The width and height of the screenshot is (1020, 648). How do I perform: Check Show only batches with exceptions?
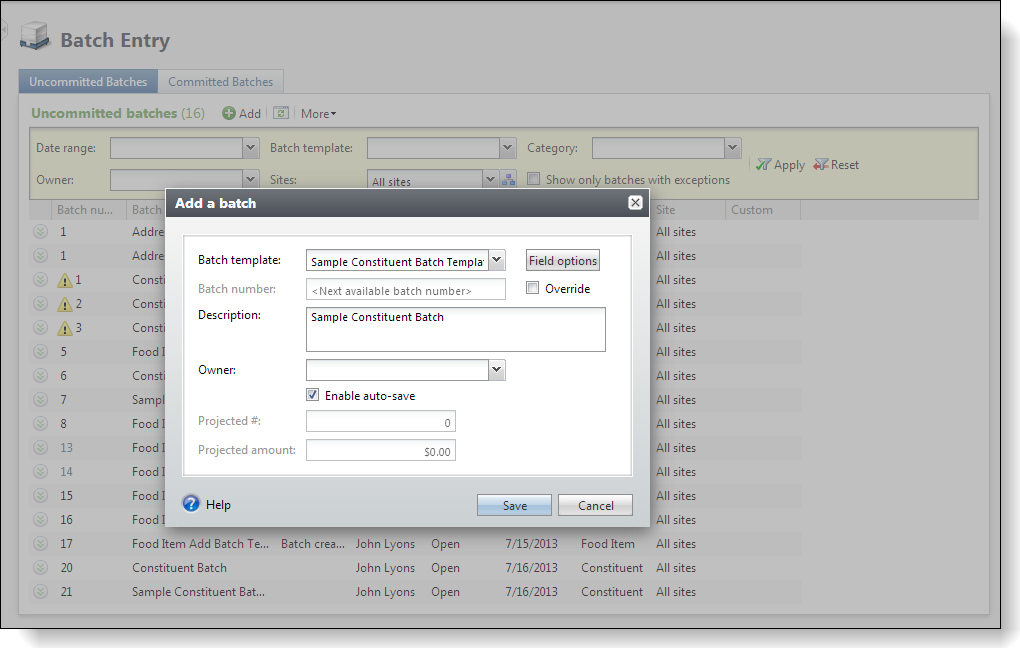533,179
